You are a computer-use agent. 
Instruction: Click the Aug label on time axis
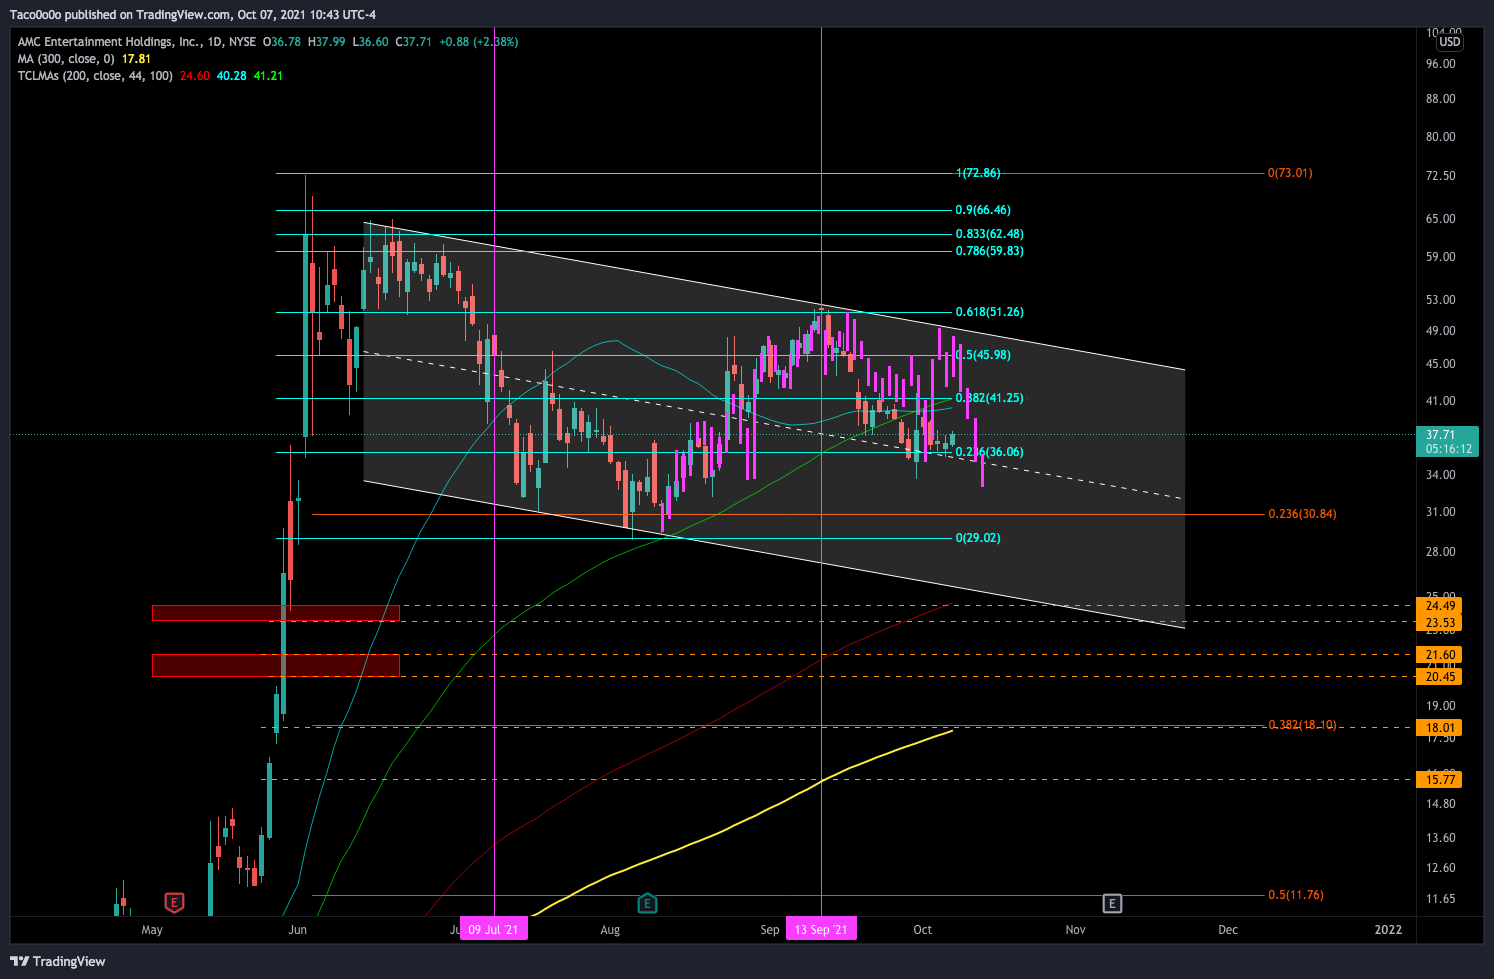(x=610, y=929)
